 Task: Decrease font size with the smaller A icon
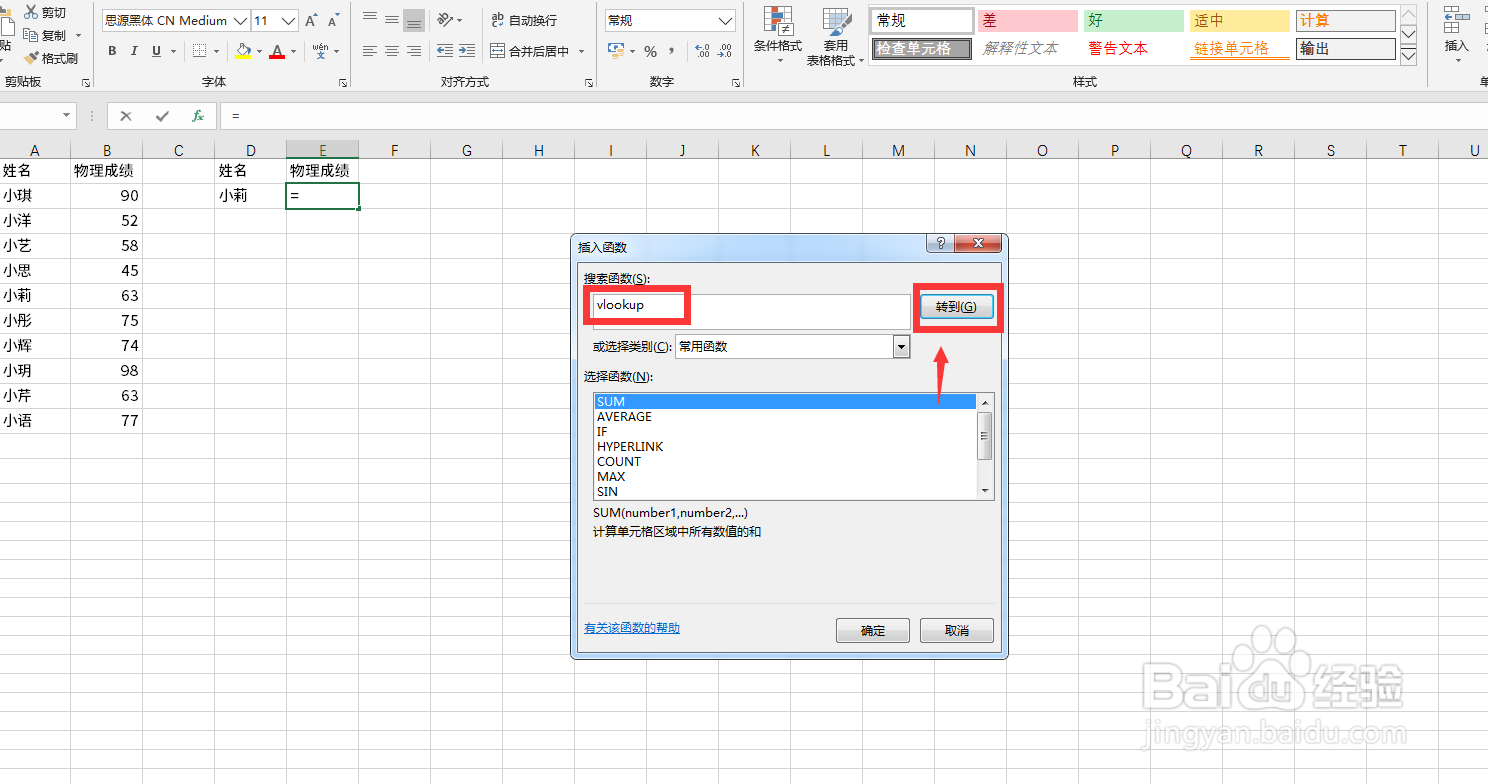tap(333, 21)
